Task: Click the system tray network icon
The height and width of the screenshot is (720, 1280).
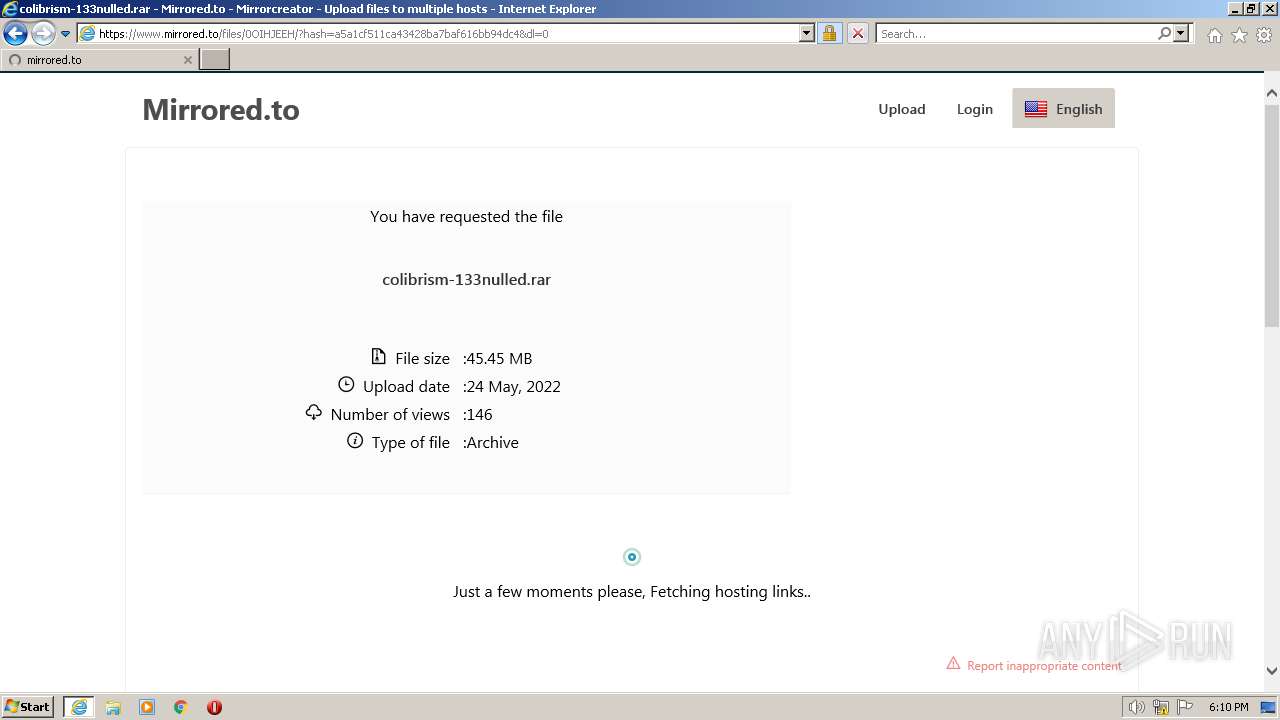Action: pos(1161,707)
